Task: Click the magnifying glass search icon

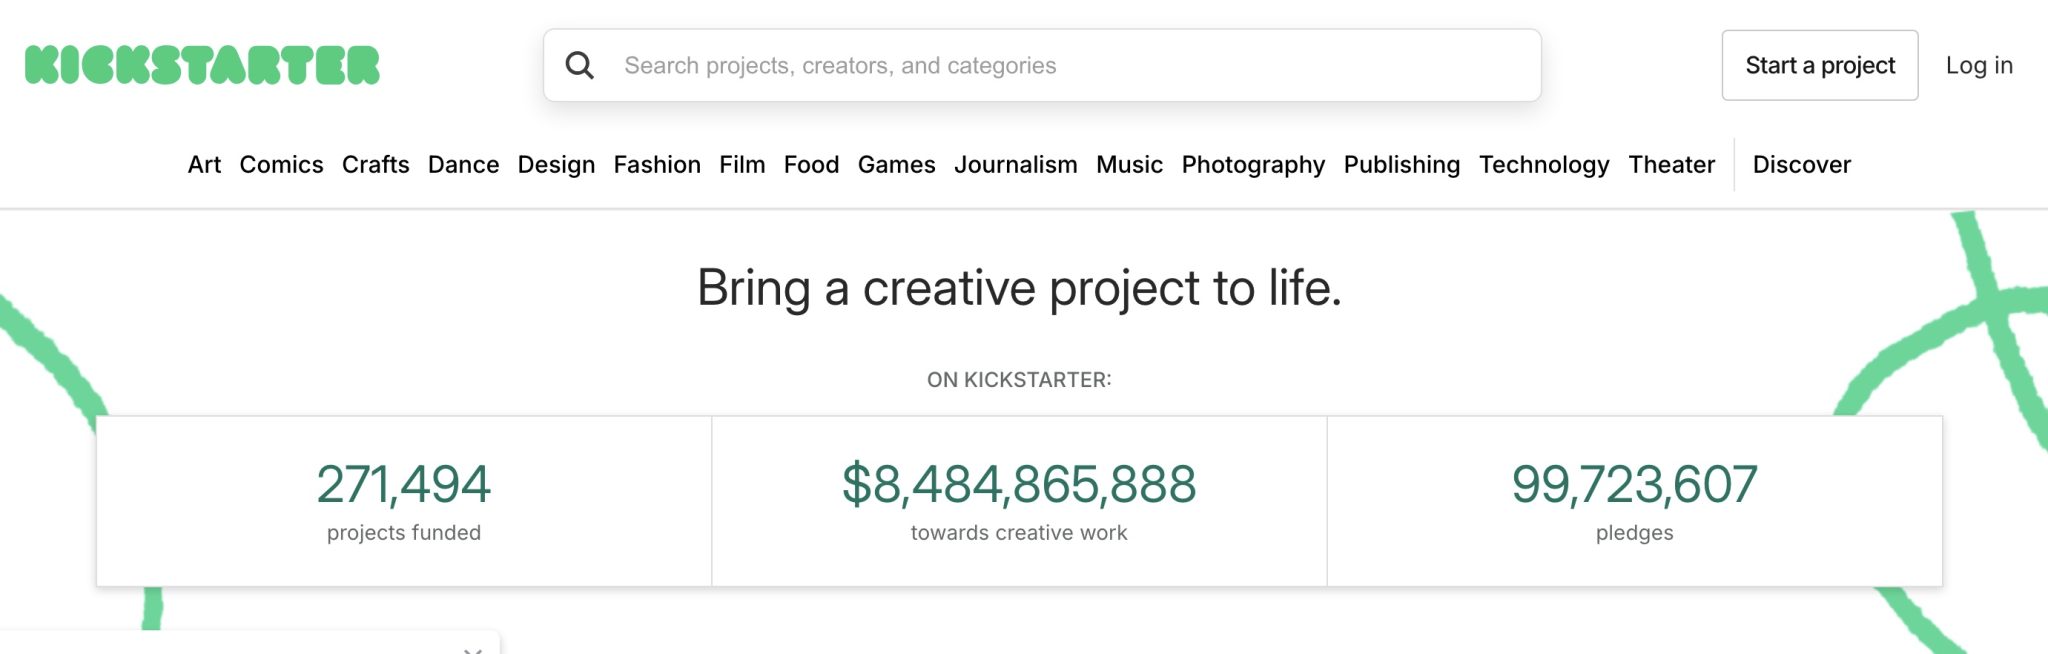Action: pos(580,65)
